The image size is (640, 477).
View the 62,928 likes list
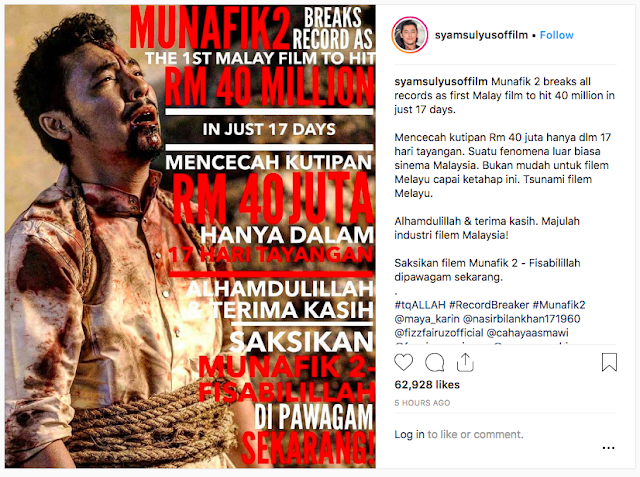pos(427,384)
